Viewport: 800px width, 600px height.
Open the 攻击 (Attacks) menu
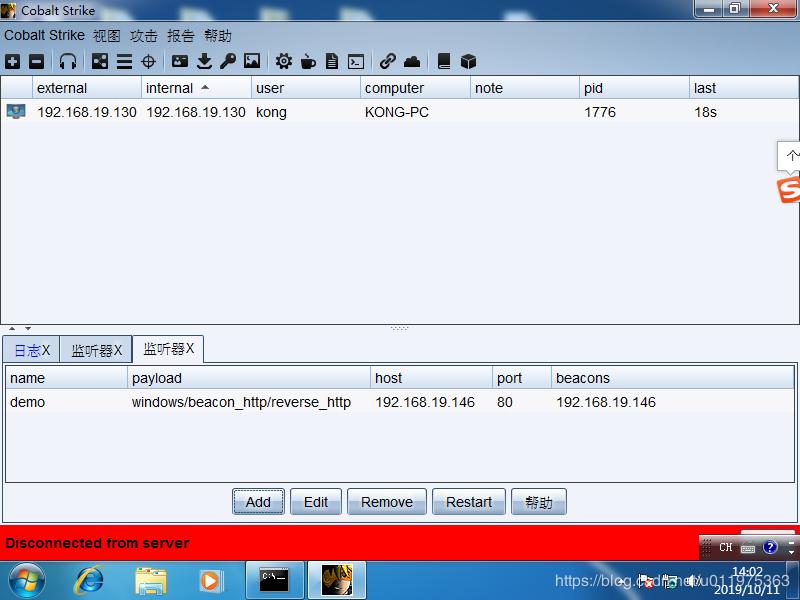tap(144, 35)
